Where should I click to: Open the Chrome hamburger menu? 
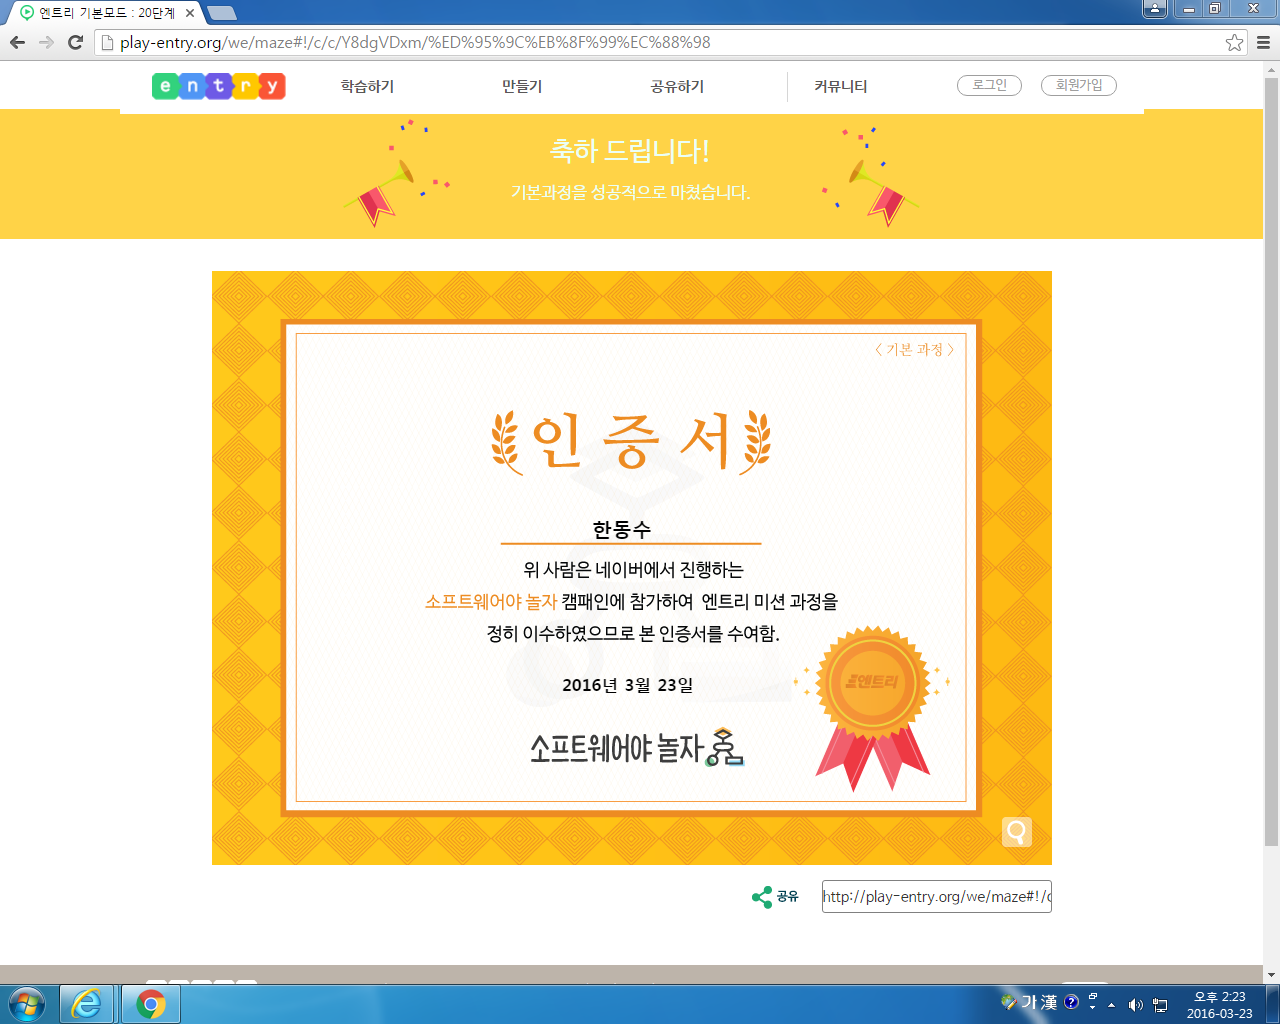coord(1263,42)
